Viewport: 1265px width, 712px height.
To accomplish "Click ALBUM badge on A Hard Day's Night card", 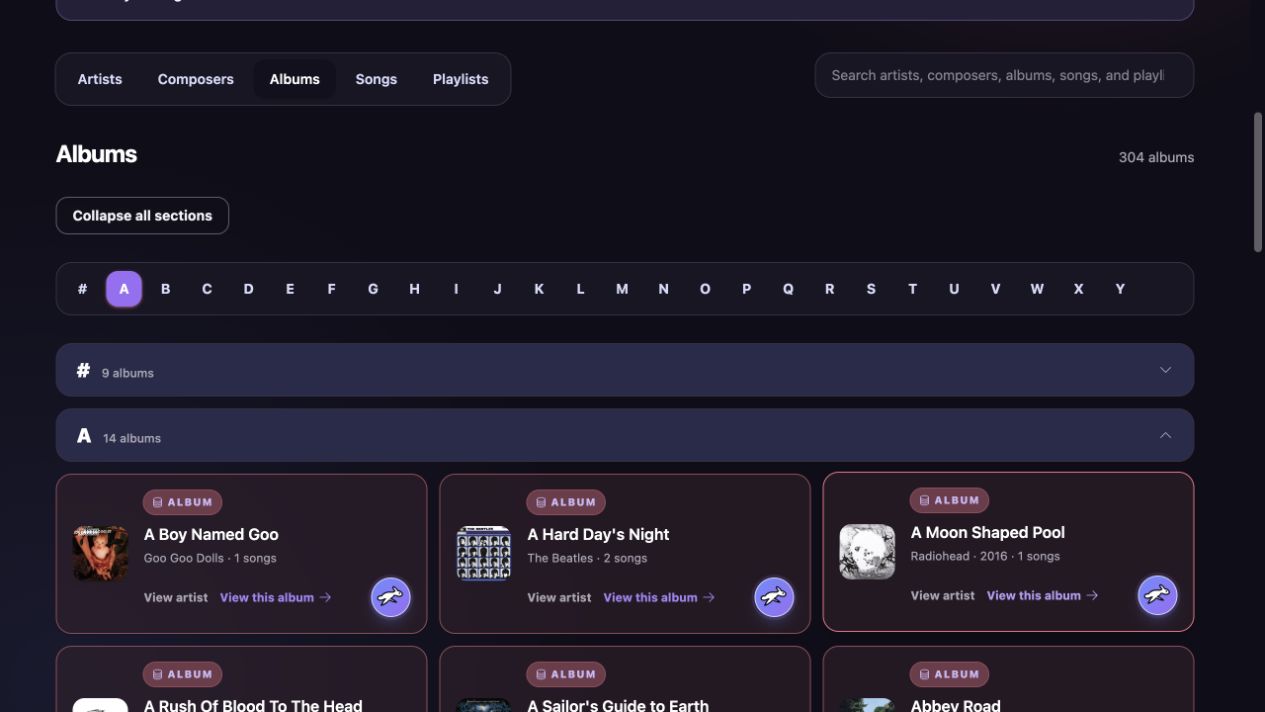I will (566, 502).
